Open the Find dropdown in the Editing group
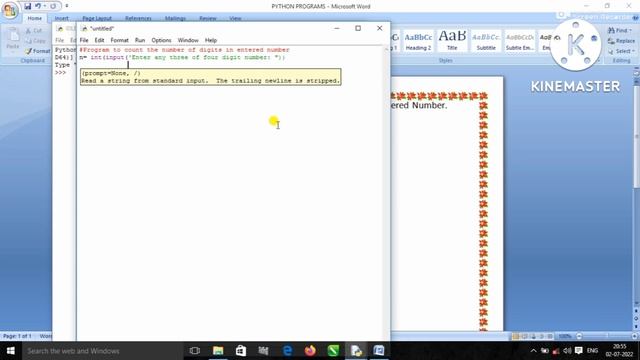Screen dimensions: 640x360 [x=620, y=31]
